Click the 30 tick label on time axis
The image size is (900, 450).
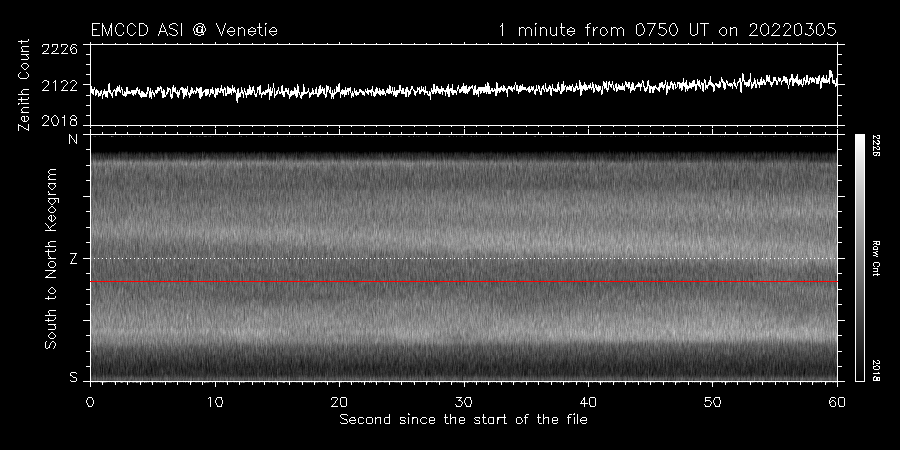pos(464,402)
